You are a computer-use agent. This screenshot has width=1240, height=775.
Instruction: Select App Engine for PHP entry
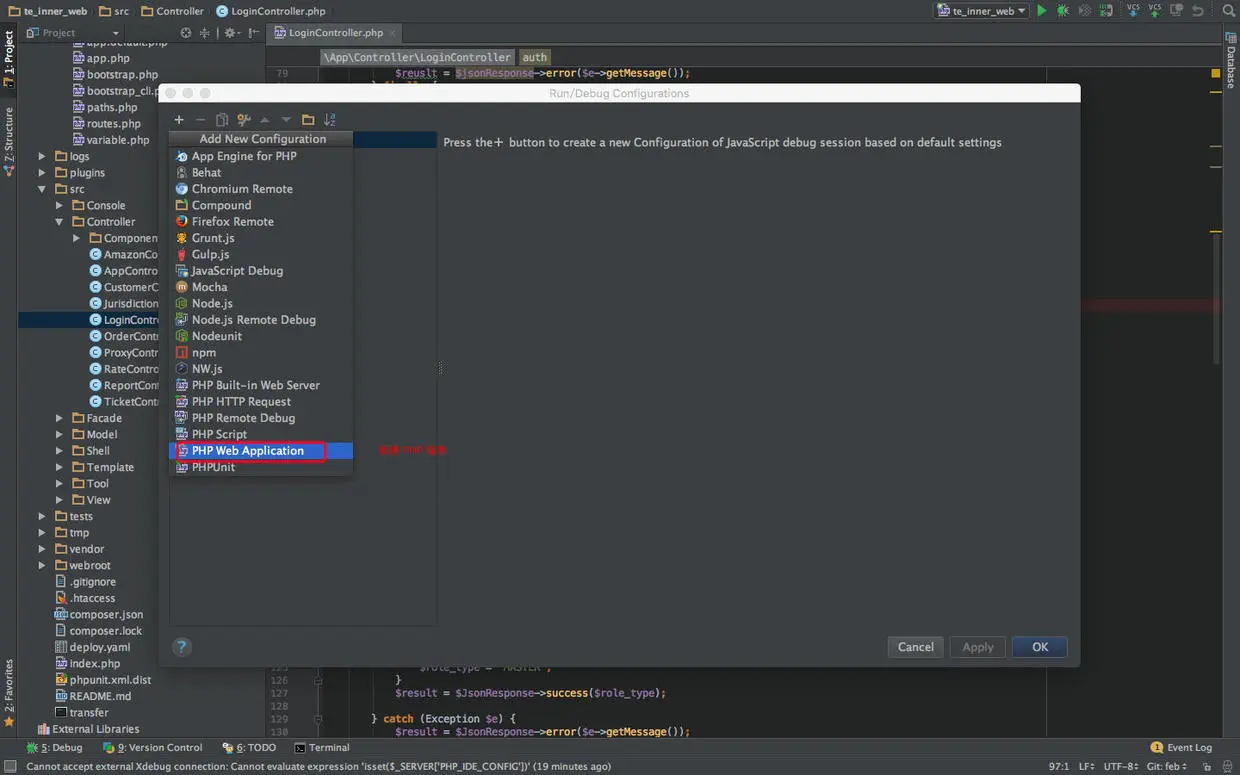[261, 156]
